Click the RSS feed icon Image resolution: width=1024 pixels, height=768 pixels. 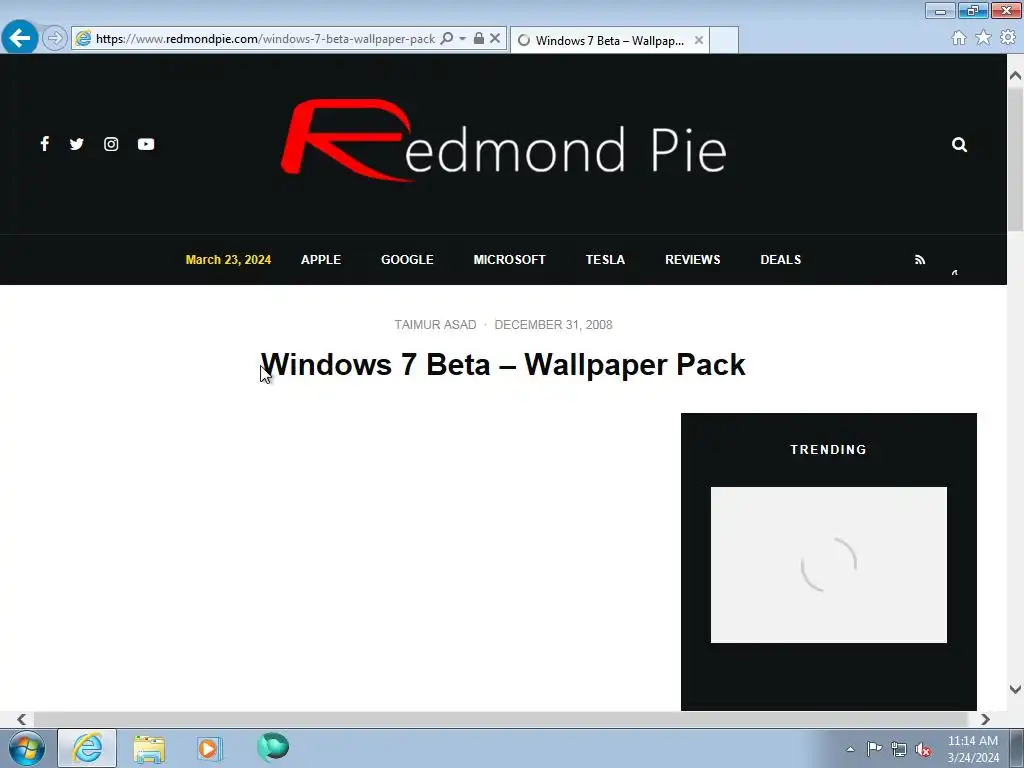[x=920, y=260]
